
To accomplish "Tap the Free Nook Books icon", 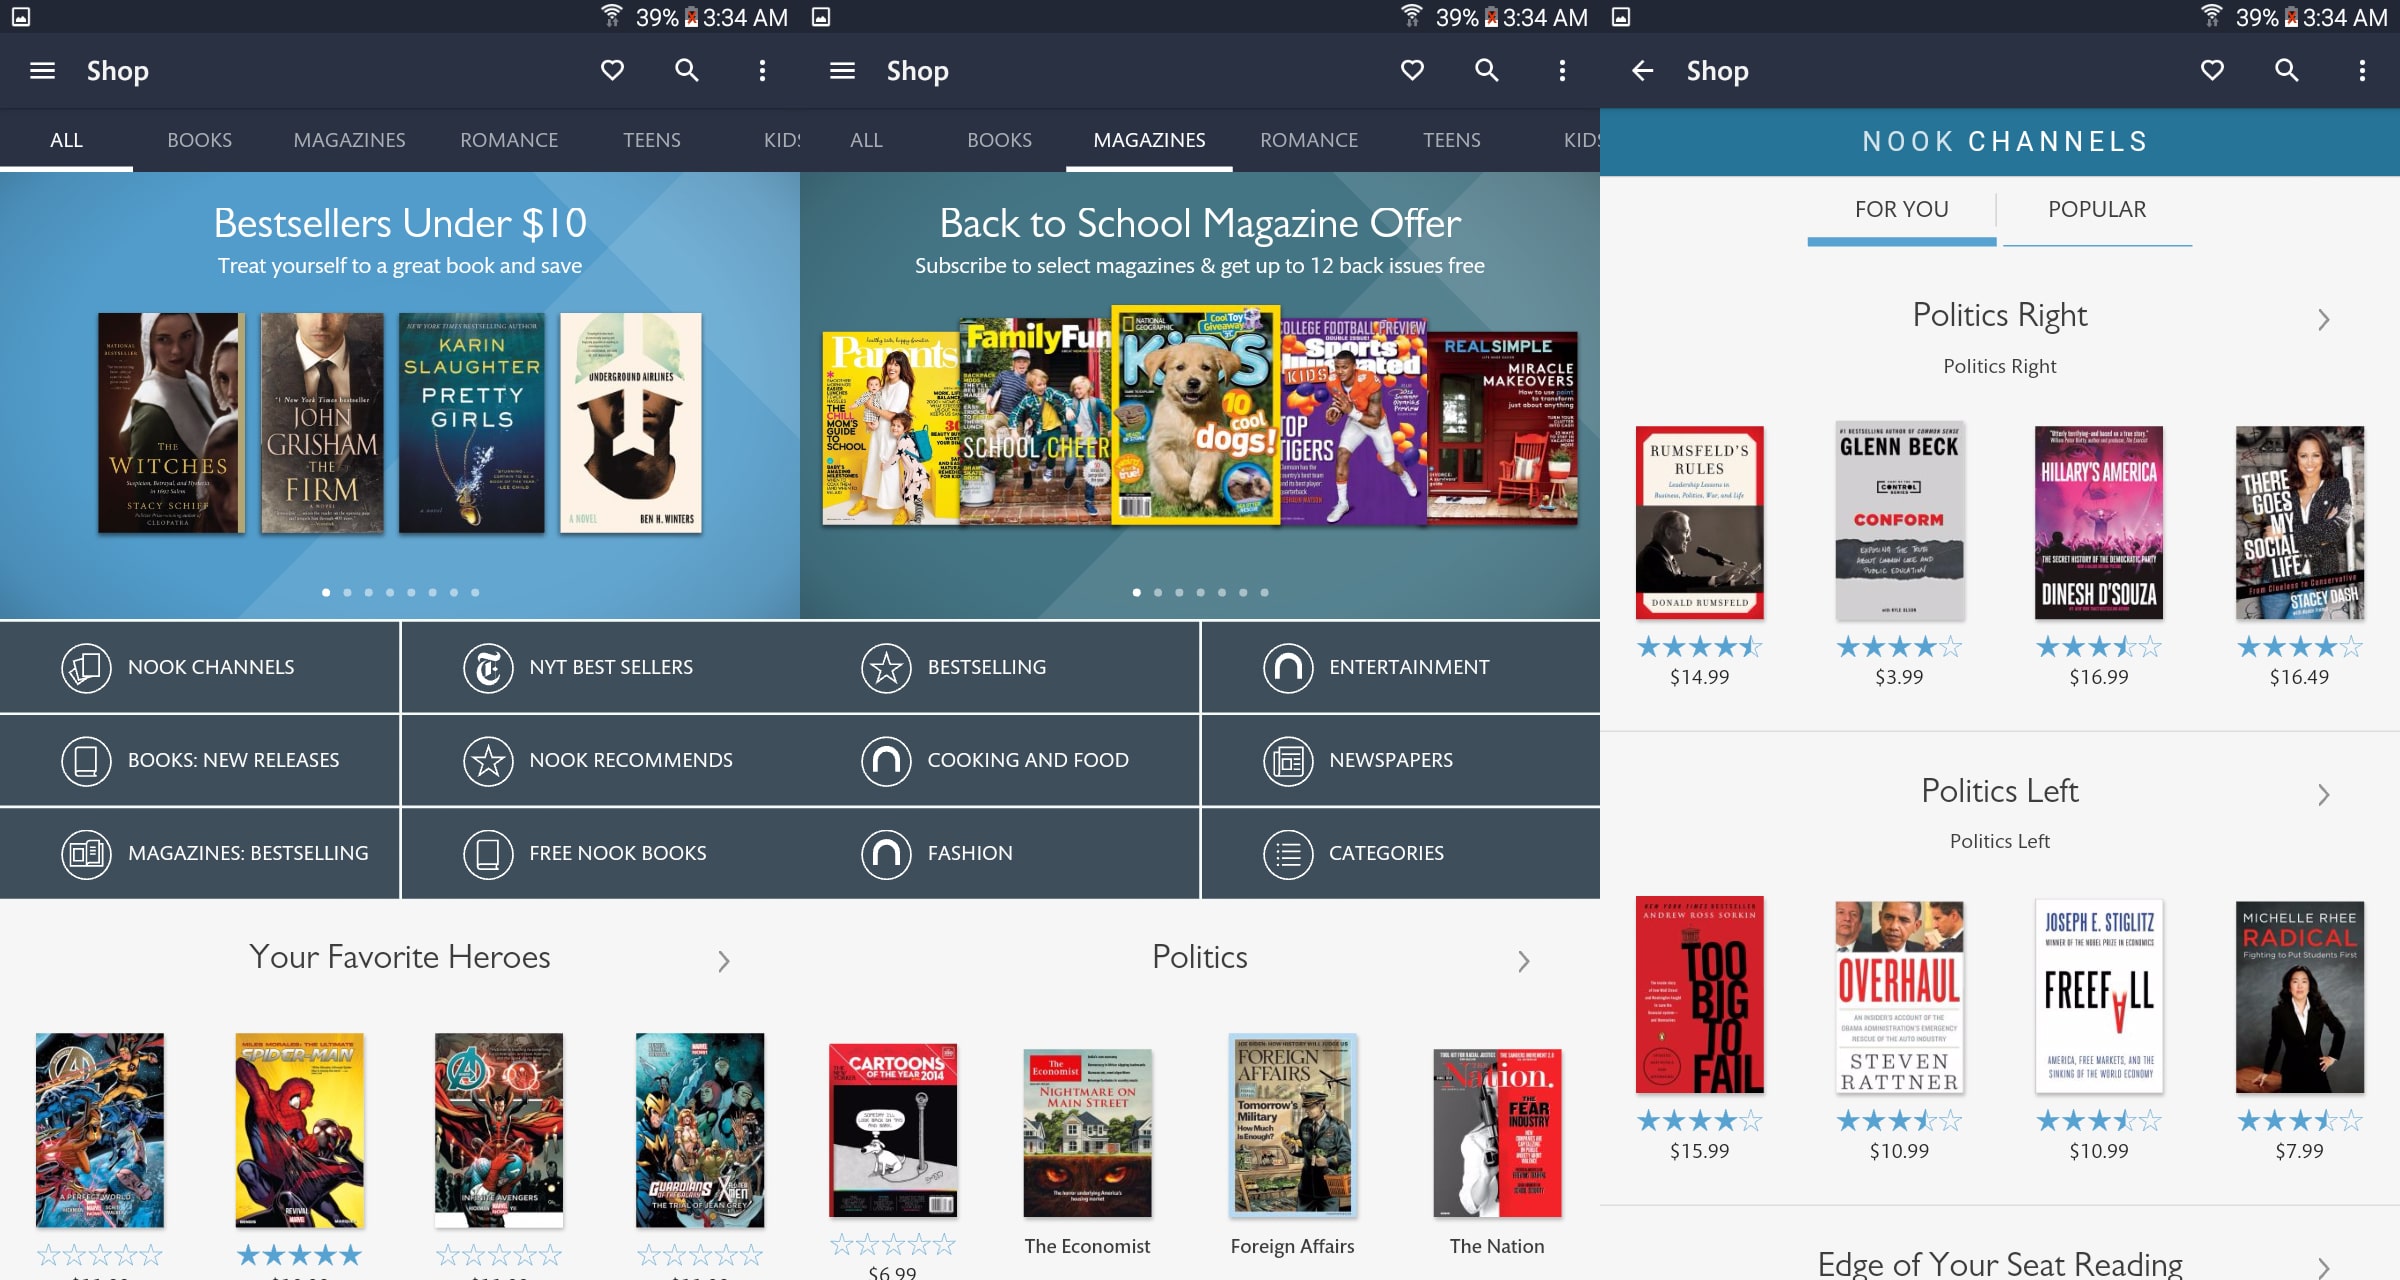I will [x=488, y=853].
